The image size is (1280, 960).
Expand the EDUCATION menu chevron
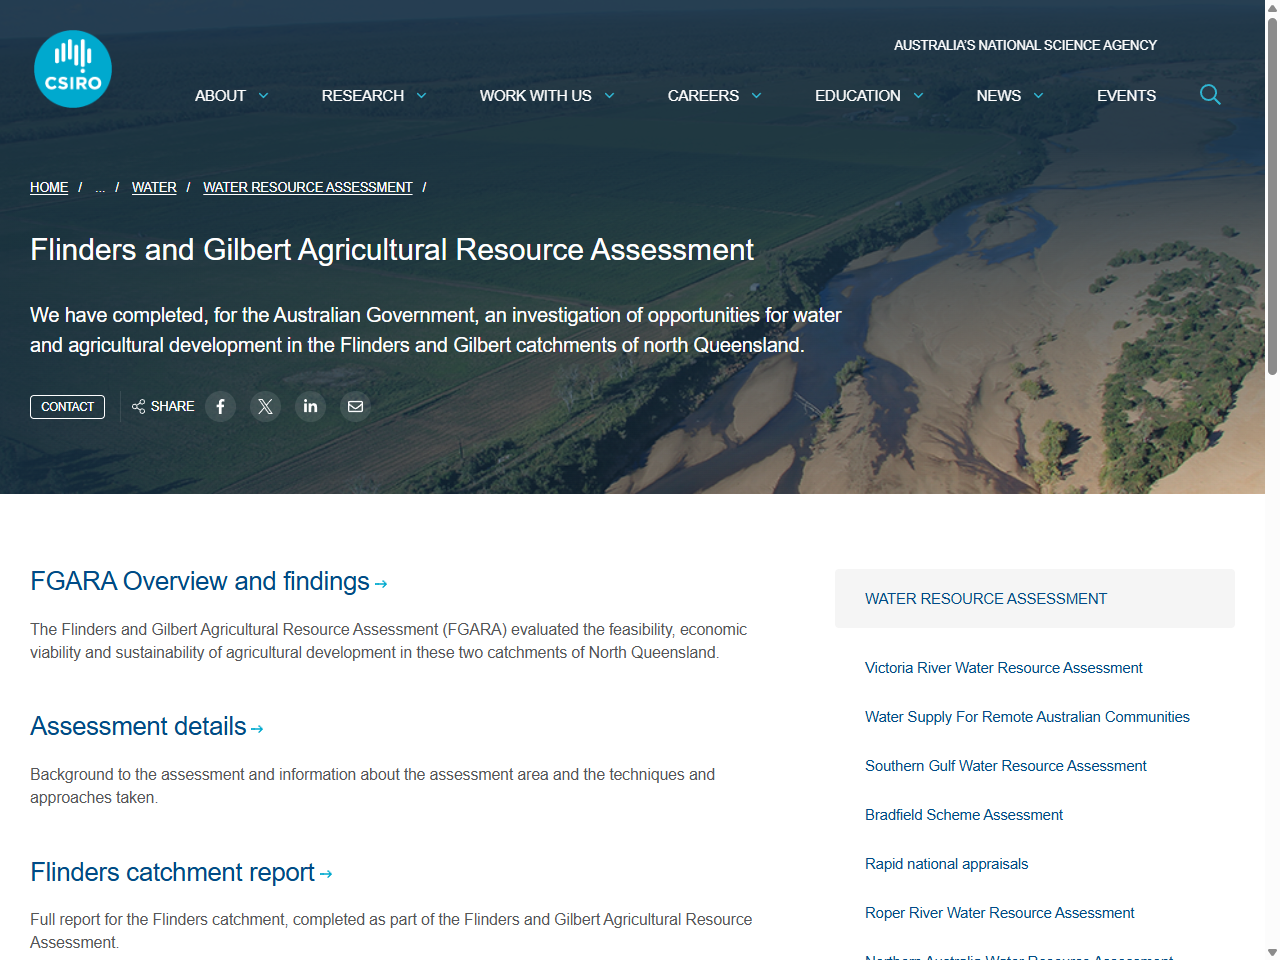918,96
